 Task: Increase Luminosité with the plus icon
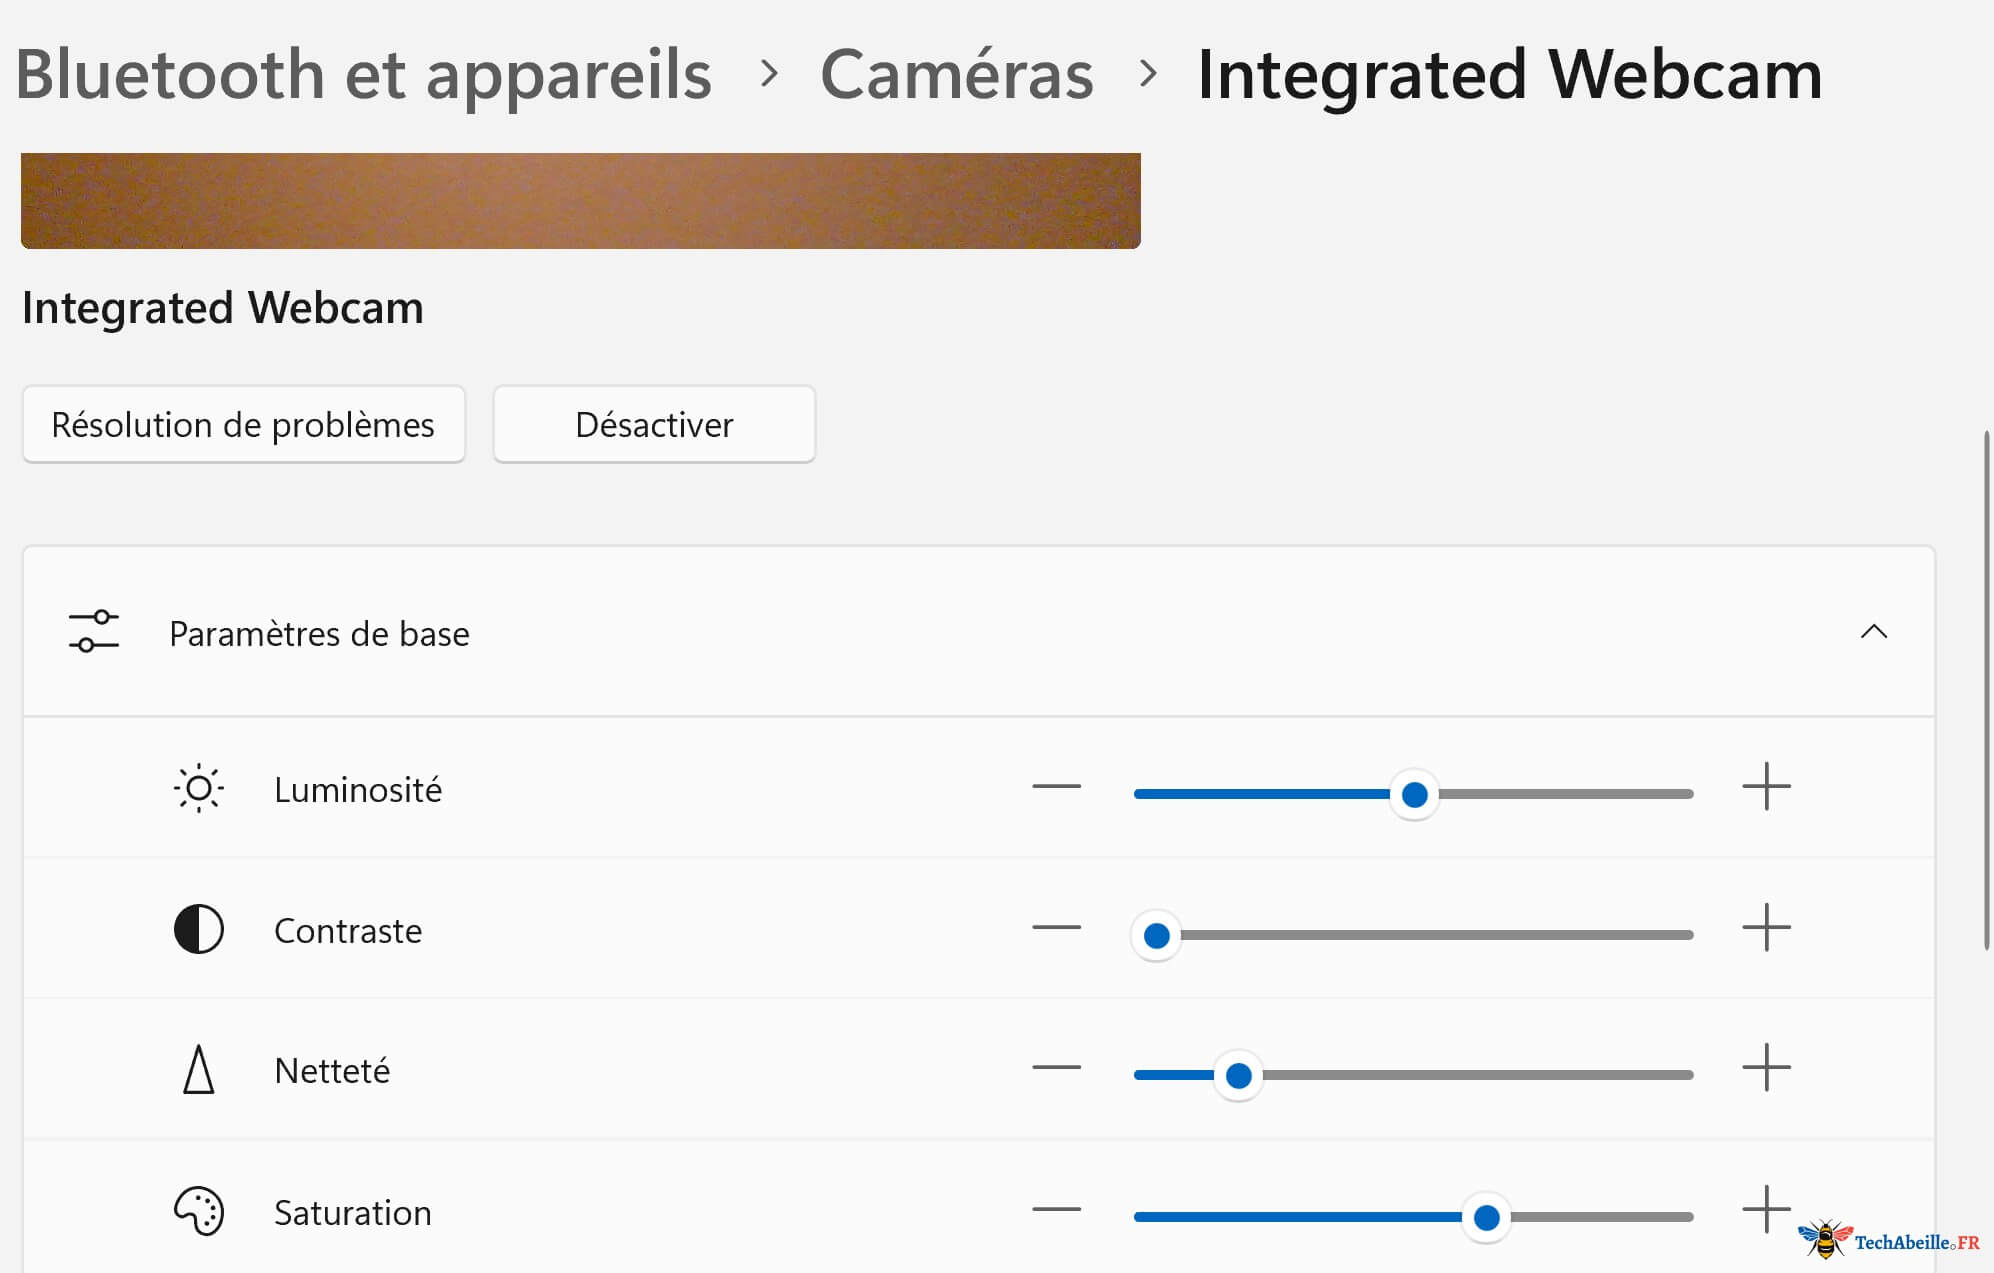(x=1767, y=786)
